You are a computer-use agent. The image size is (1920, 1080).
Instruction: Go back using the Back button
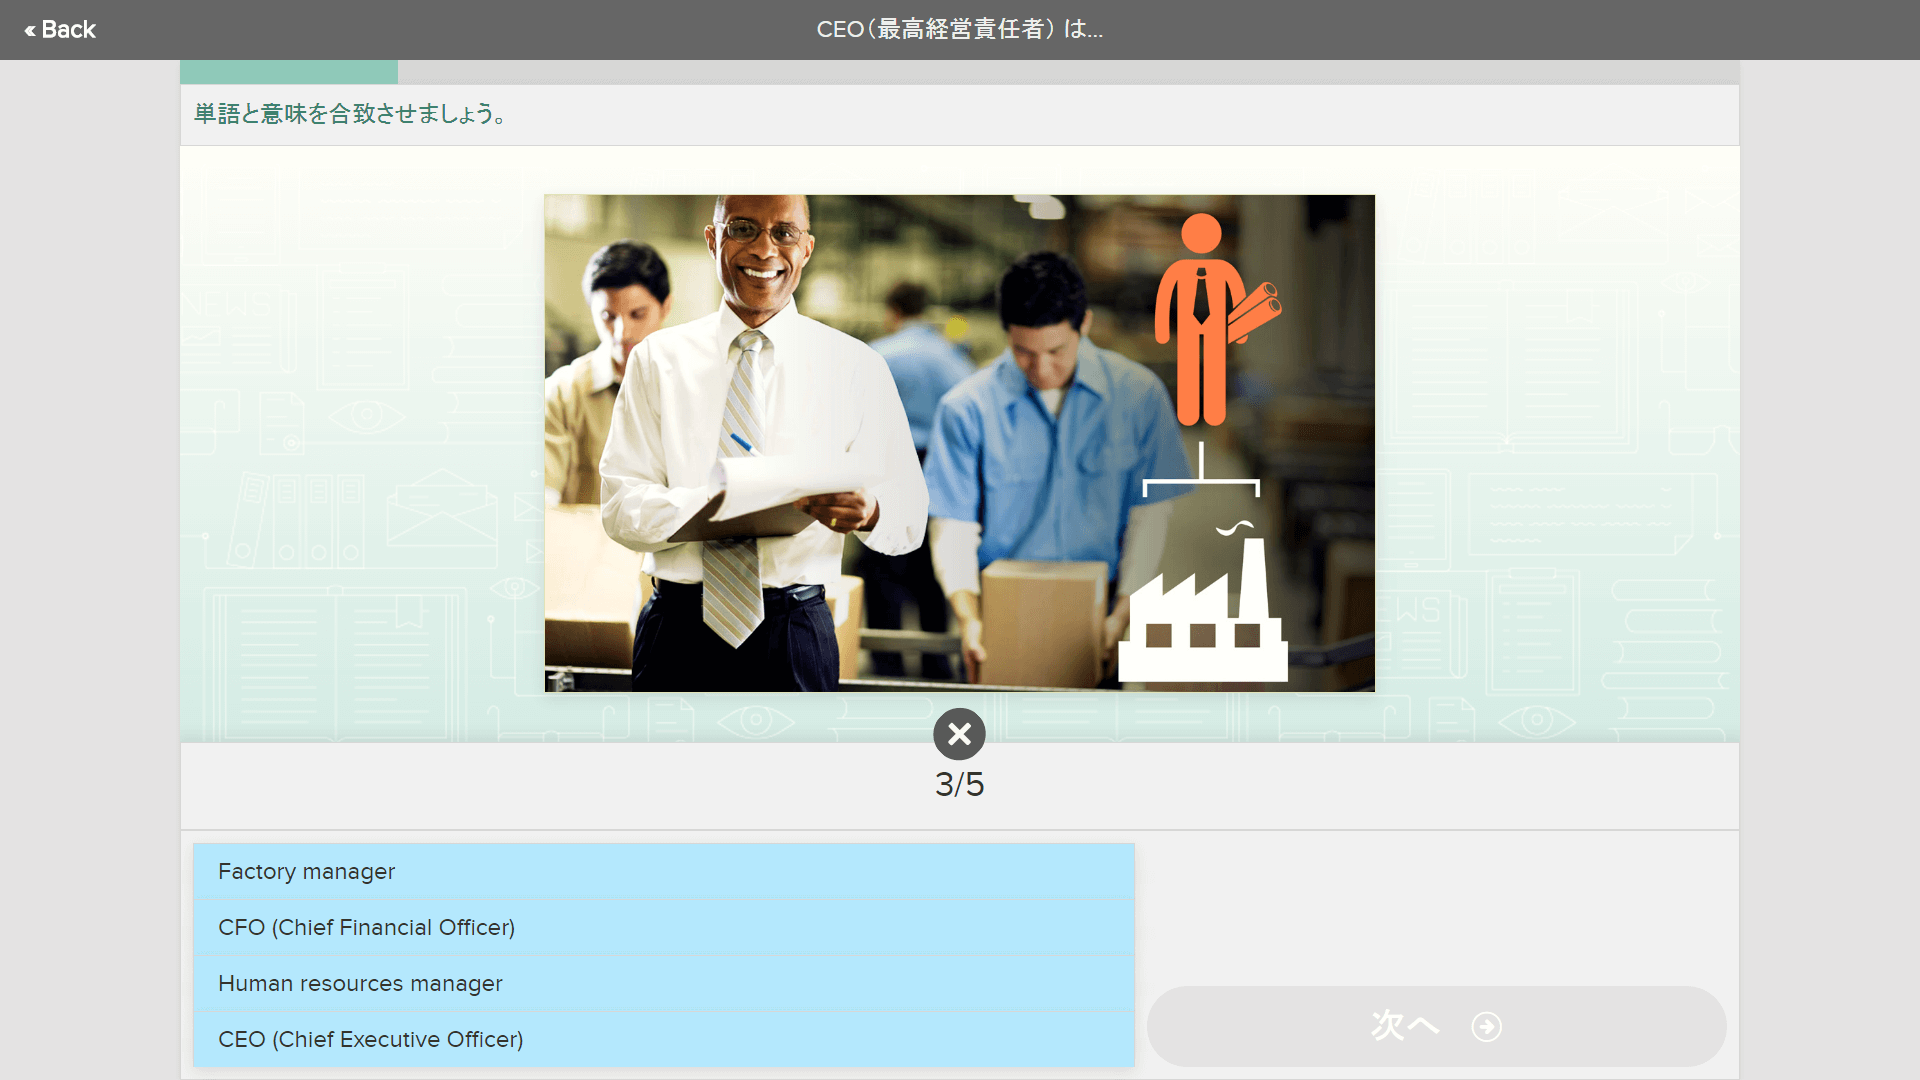point(60,30)
